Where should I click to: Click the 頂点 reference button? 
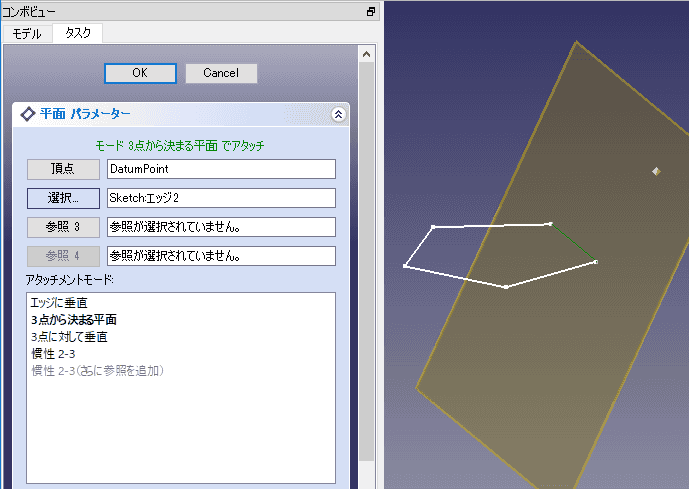coord(63,169)
